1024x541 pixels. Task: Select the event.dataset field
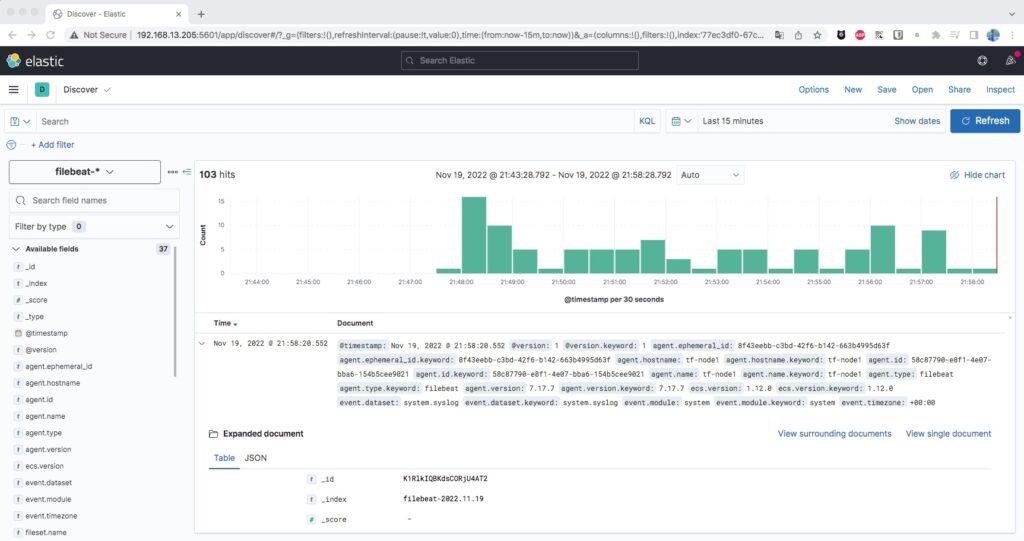point(48,483)
